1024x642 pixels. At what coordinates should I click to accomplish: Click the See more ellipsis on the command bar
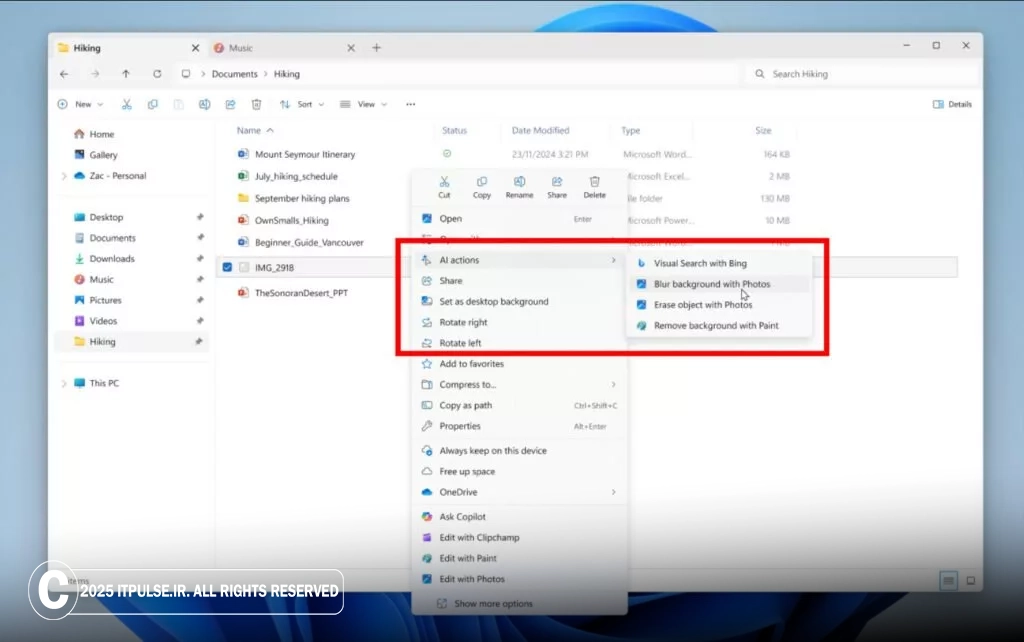click(410, 104)
